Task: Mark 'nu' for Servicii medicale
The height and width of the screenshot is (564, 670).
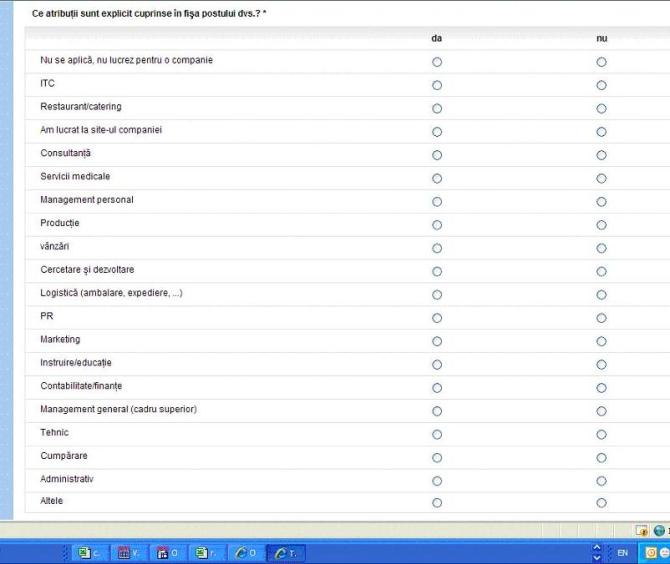Action: (x=601, y=178)
